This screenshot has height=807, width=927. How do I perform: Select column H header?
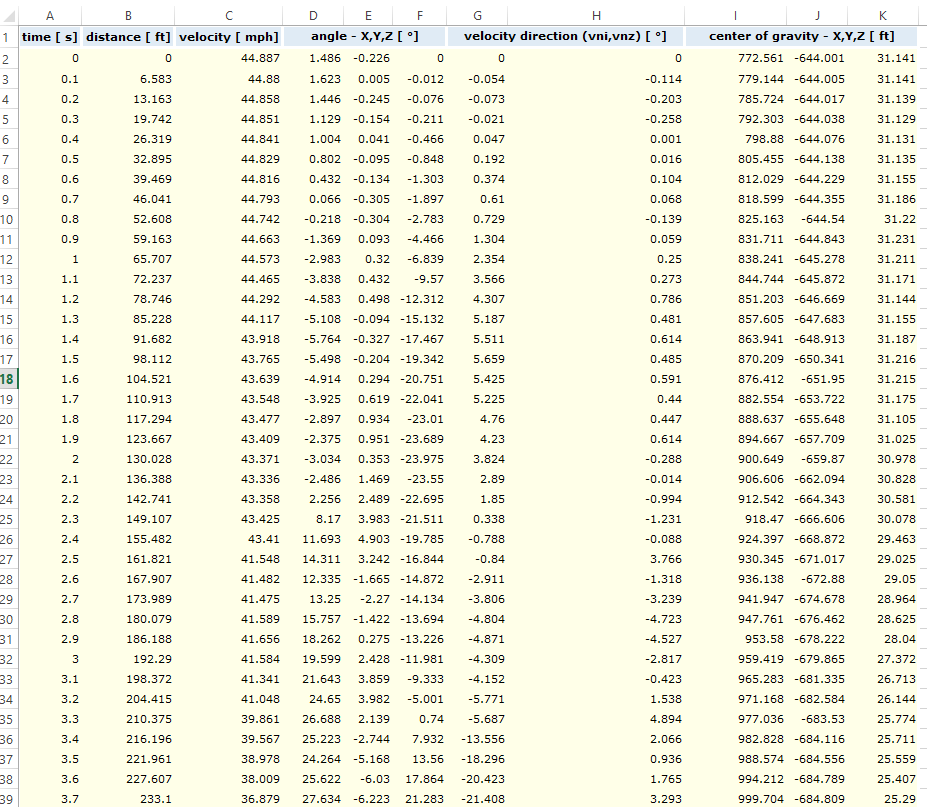pos(596,16)
